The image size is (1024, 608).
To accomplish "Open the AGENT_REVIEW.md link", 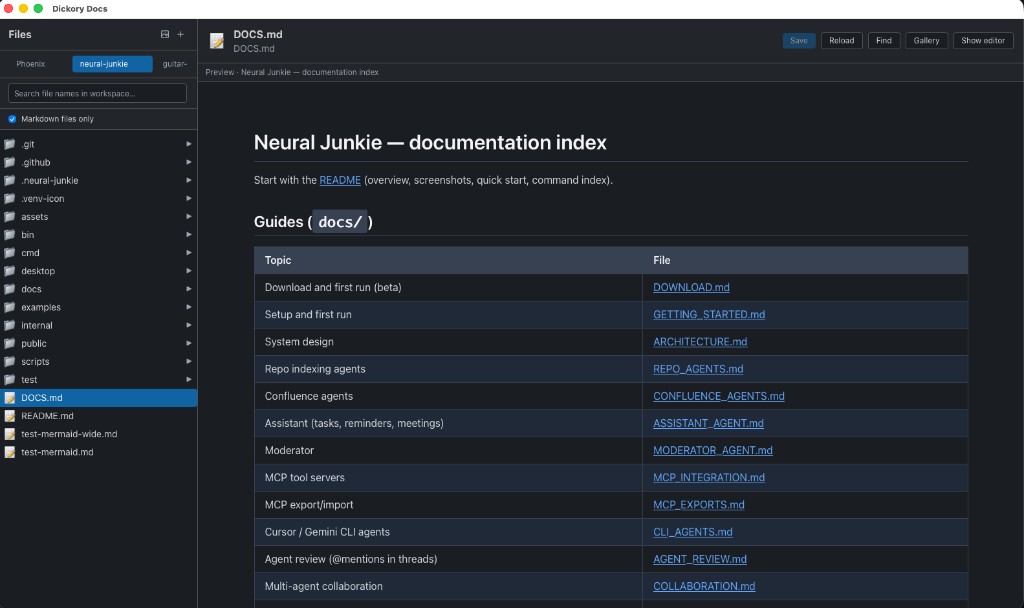I will (699, 560).
